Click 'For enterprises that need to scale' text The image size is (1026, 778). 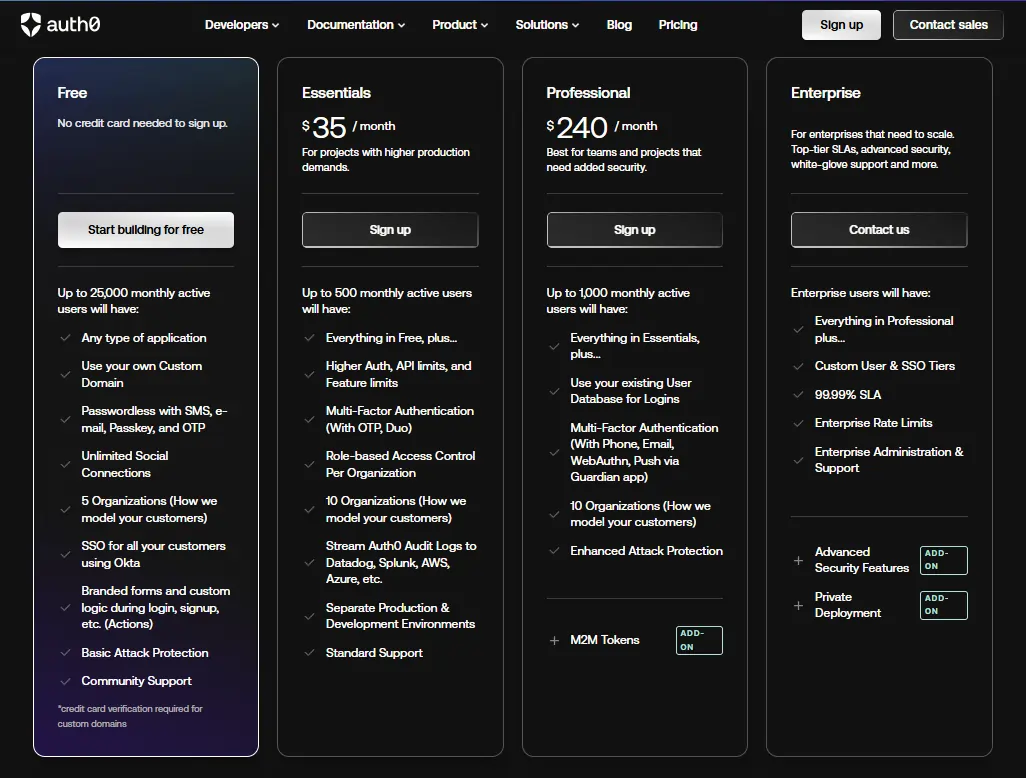point(872,149)
